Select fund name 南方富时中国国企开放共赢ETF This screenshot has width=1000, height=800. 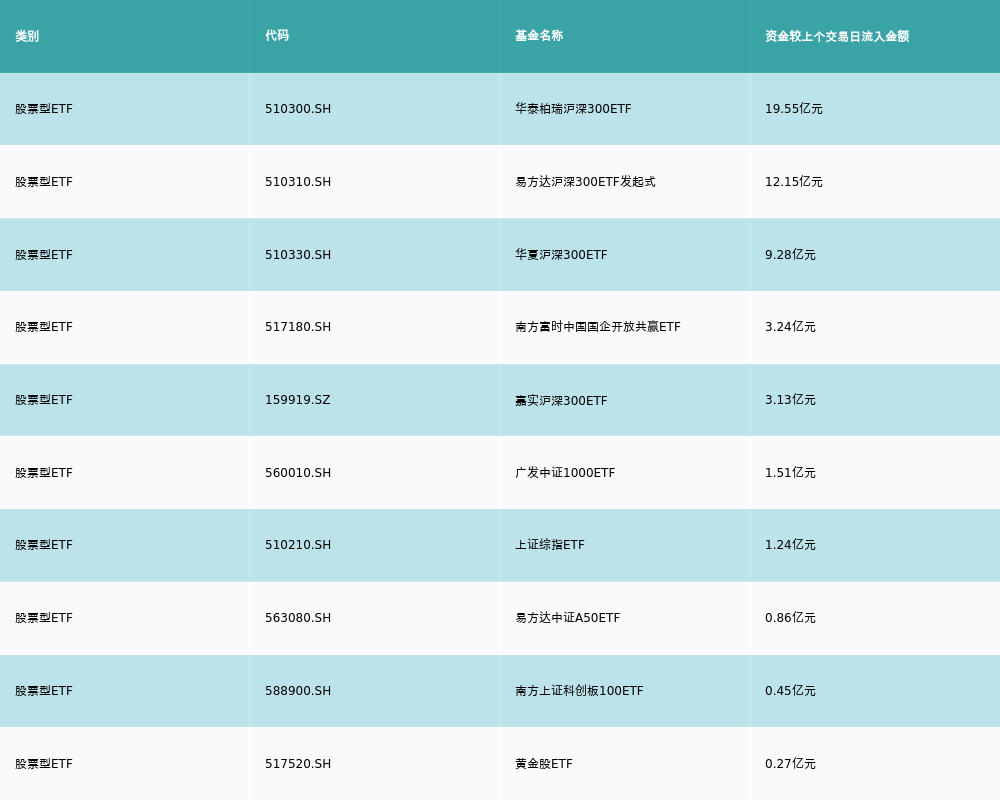598,327
